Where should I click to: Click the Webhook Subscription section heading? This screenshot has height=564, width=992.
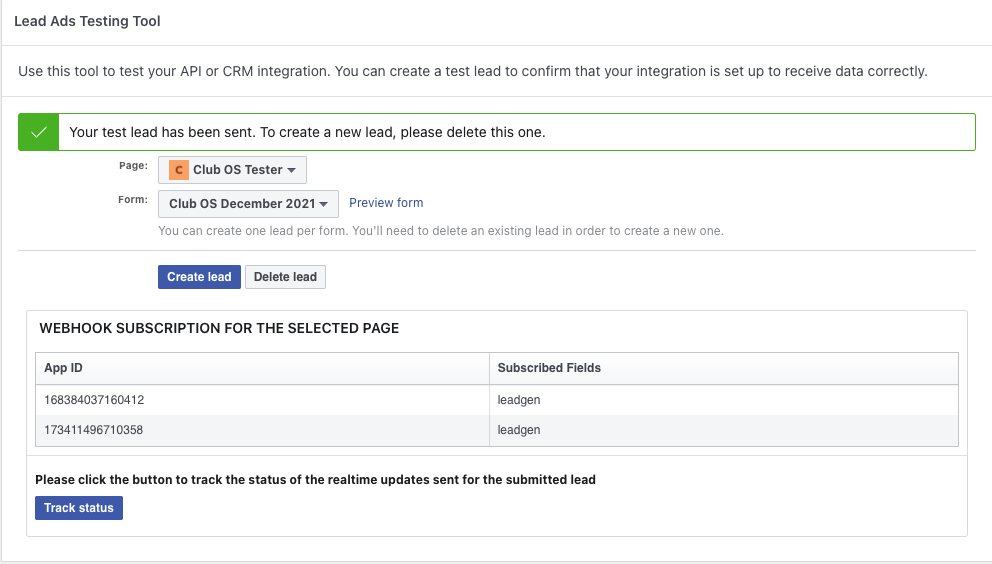tap(219, 328)
